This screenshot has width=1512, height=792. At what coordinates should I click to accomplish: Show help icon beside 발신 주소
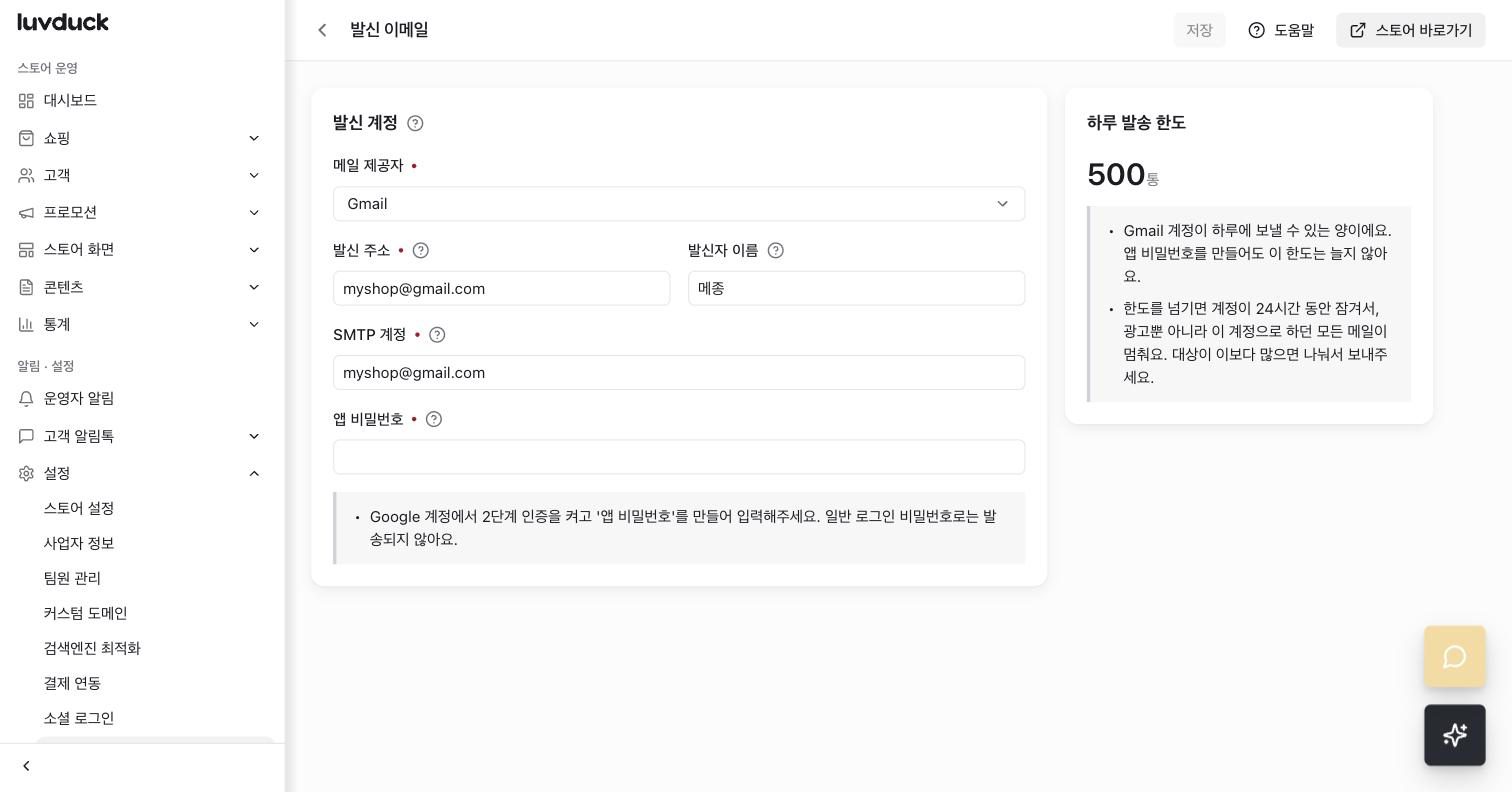click(x=420, y=250)
